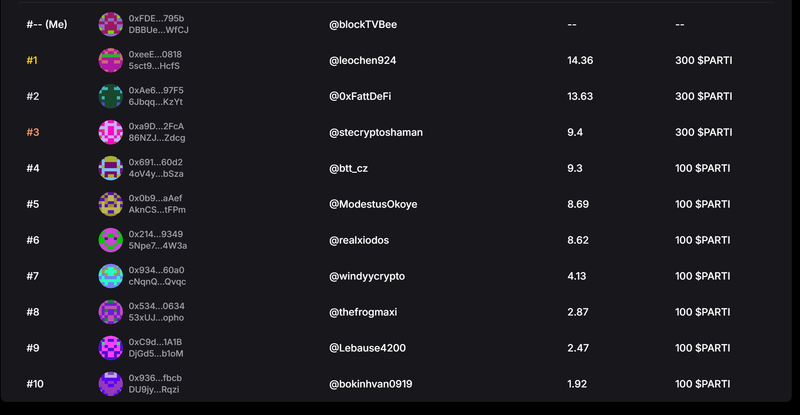Click the green-faced avatar of @realxiodos
Screen dimensions: 800x415
point(110,240)
